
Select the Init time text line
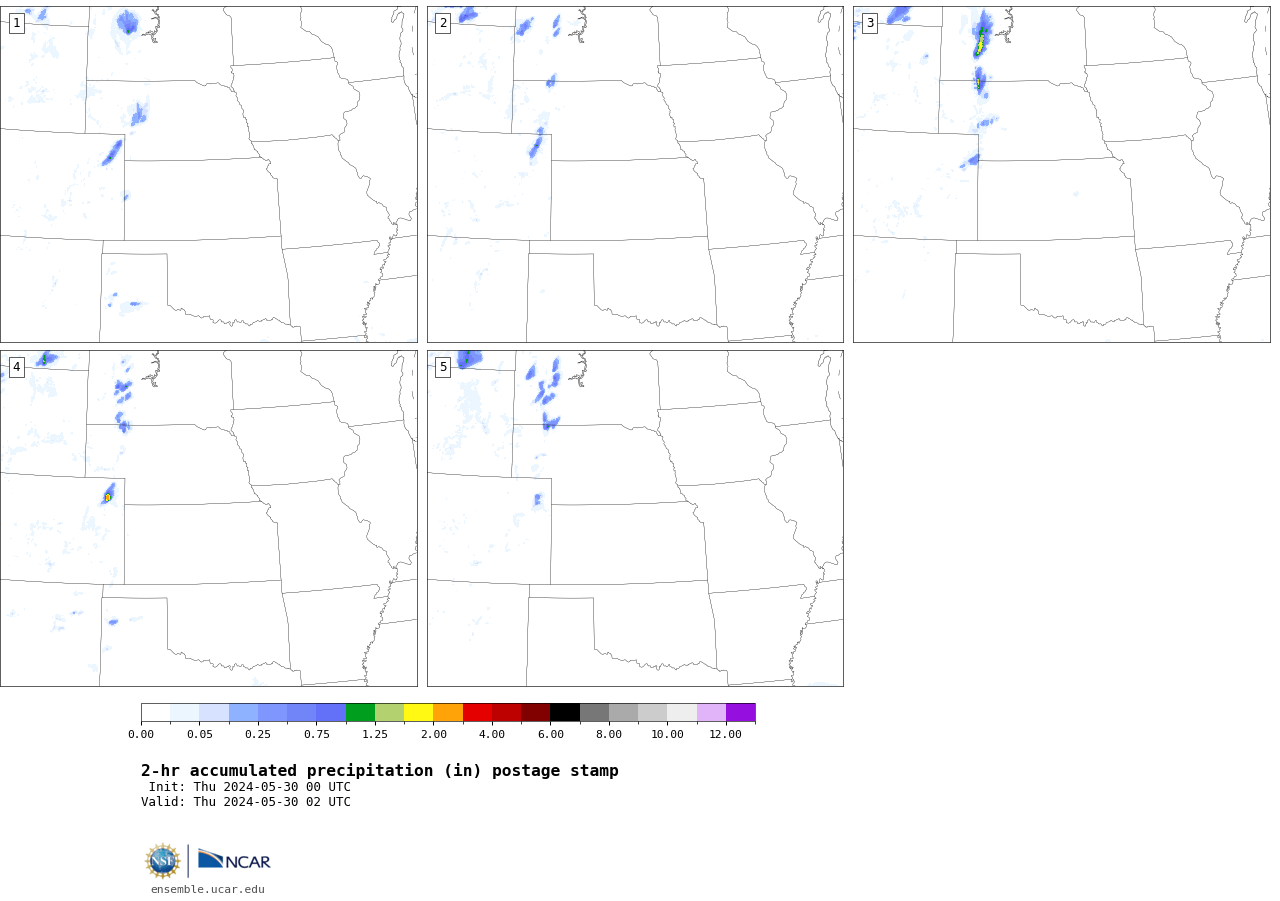point(250,787)
